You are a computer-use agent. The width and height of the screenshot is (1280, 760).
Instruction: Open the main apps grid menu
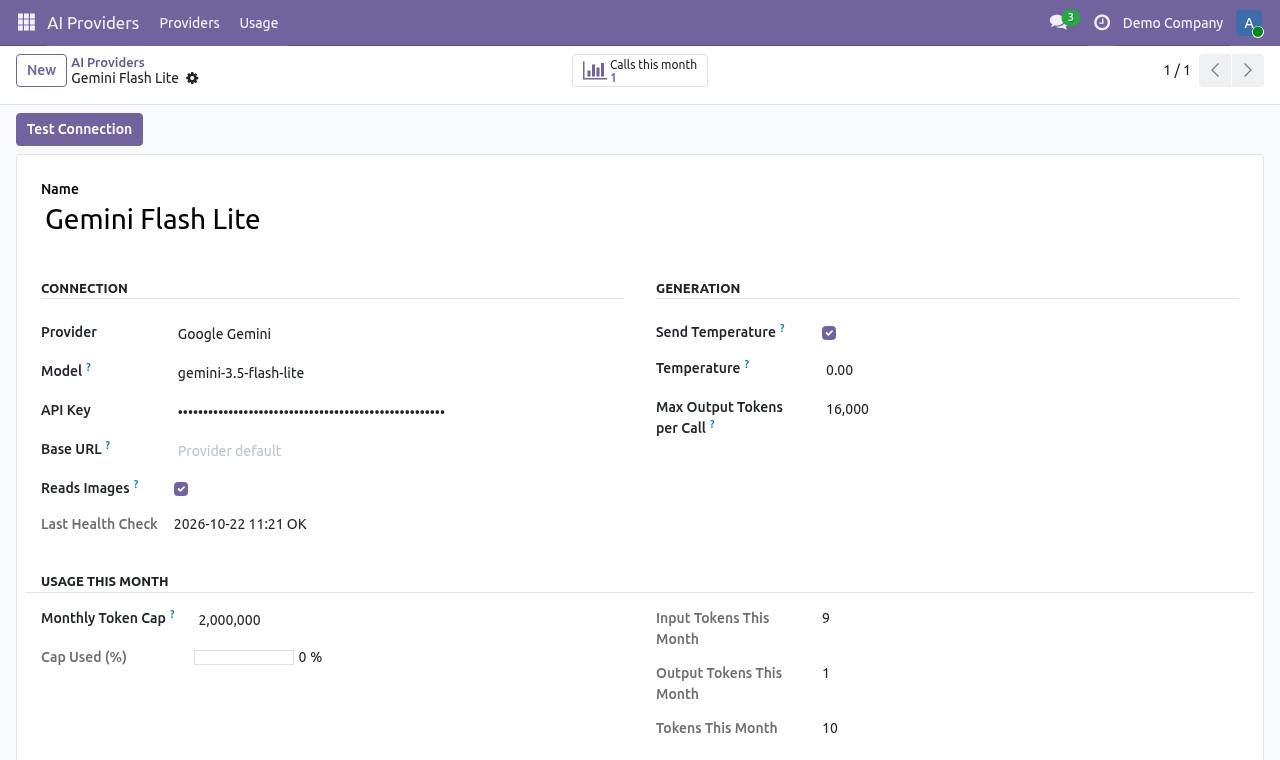click(27, 22)
